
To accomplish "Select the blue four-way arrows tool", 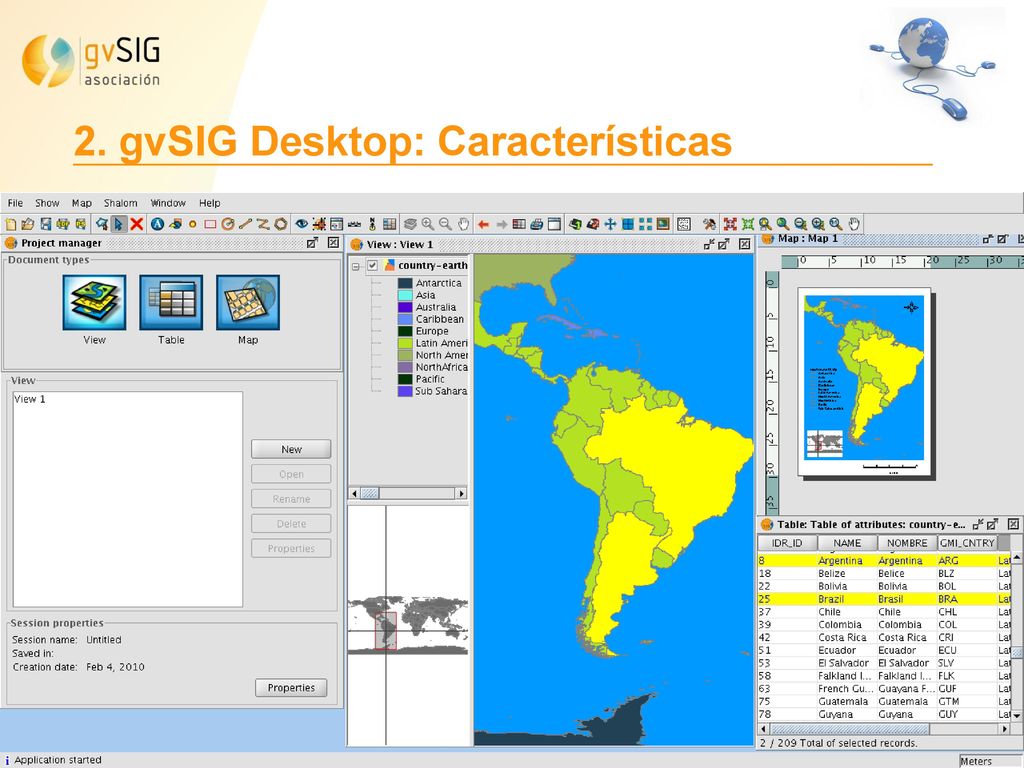I will coord(610,225).
